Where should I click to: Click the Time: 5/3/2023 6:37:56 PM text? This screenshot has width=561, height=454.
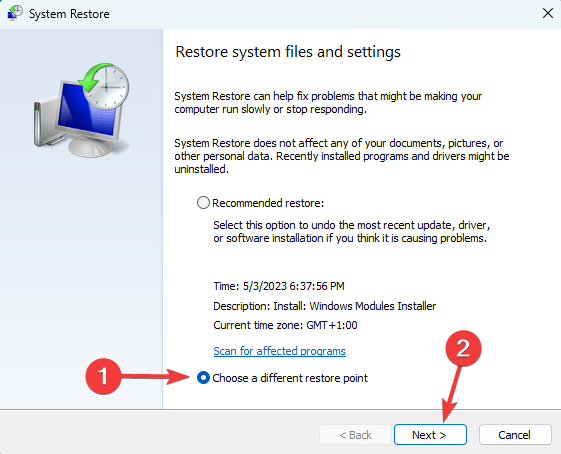point(279,286)
